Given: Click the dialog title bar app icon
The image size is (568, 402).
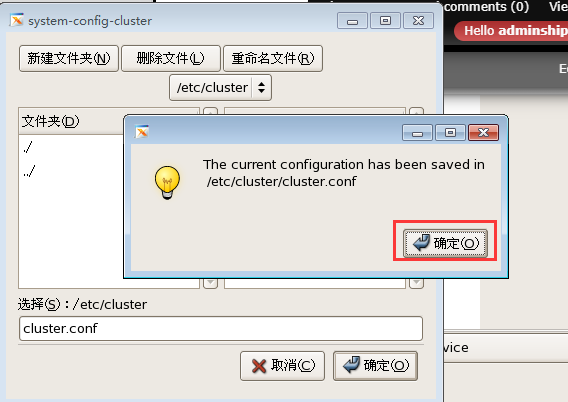Looking at the screenshot, I should [142, 132].
